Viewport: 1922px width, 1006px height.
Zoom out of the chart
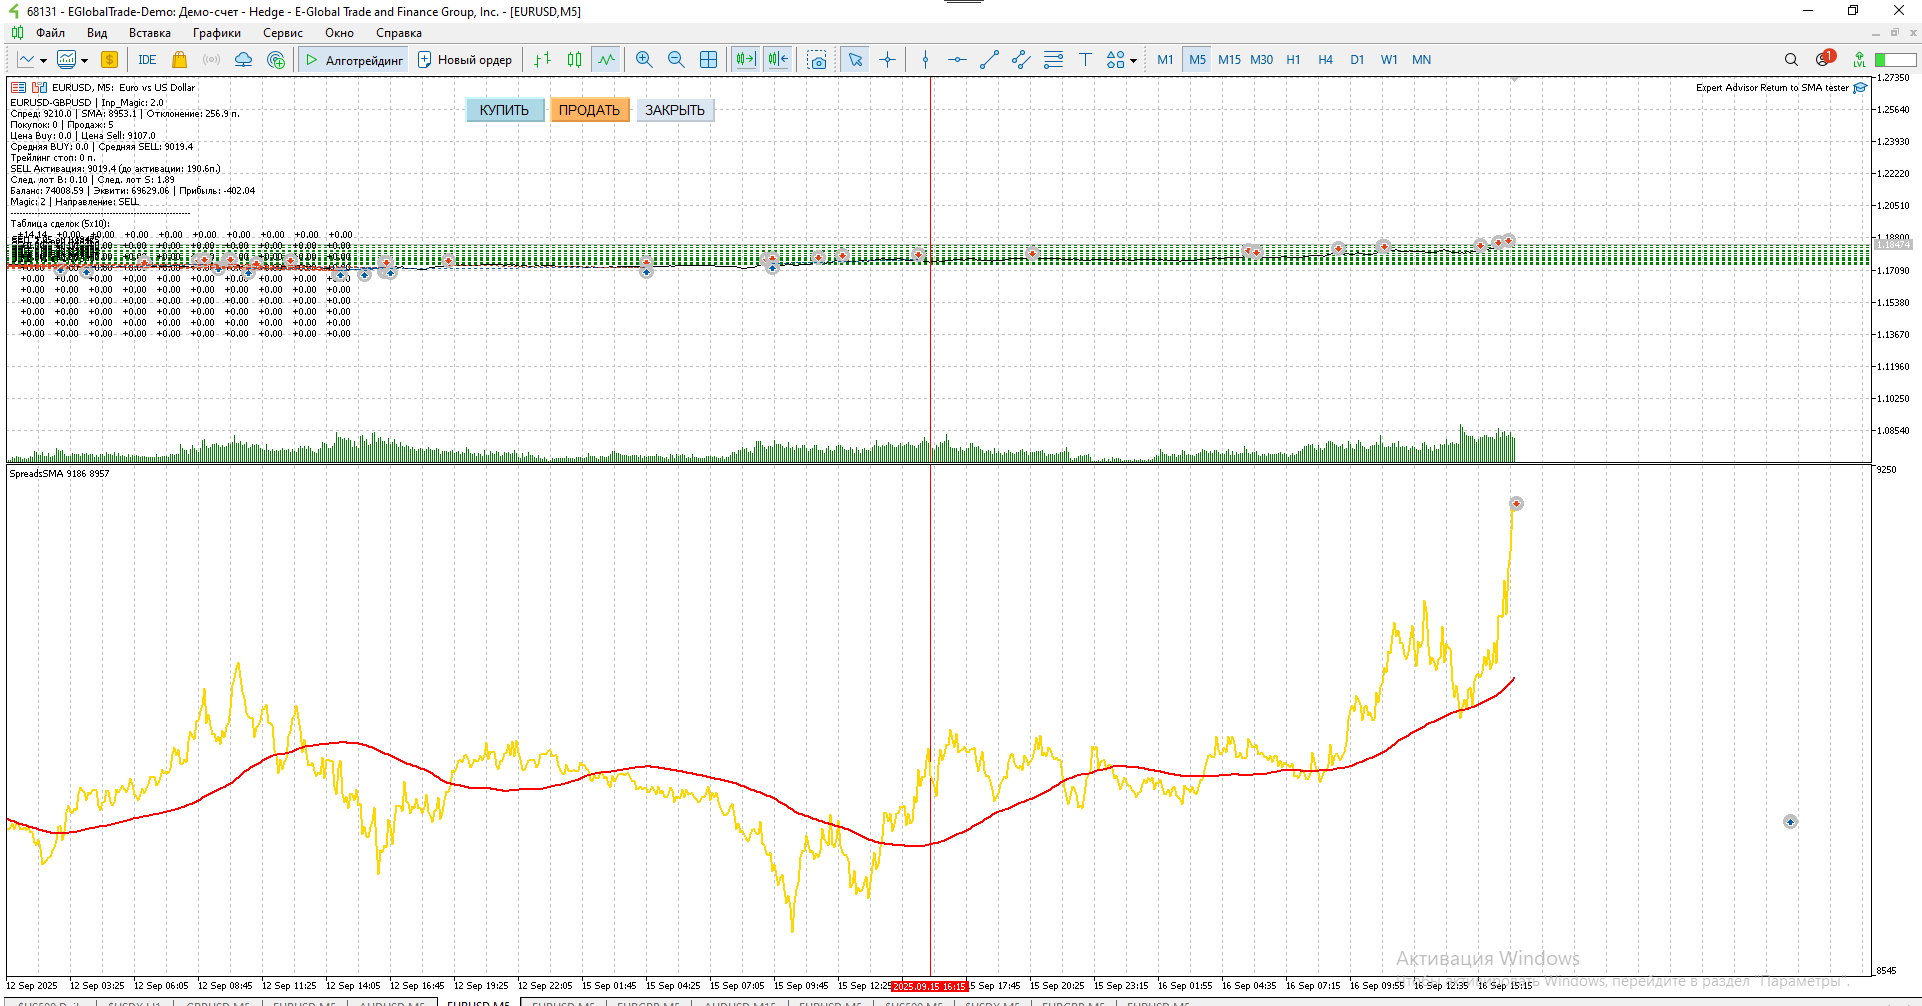(676, 60)
